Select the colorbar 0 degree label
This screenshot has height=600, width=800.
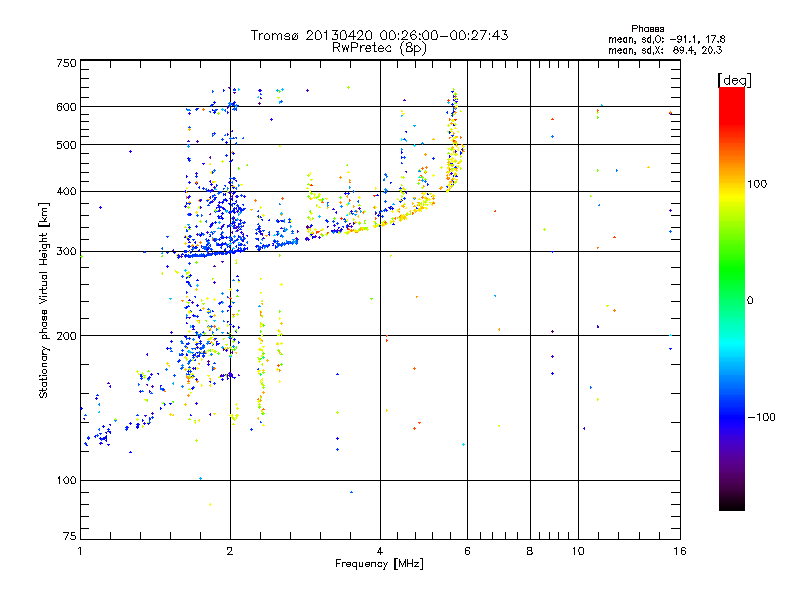[750, 301]
